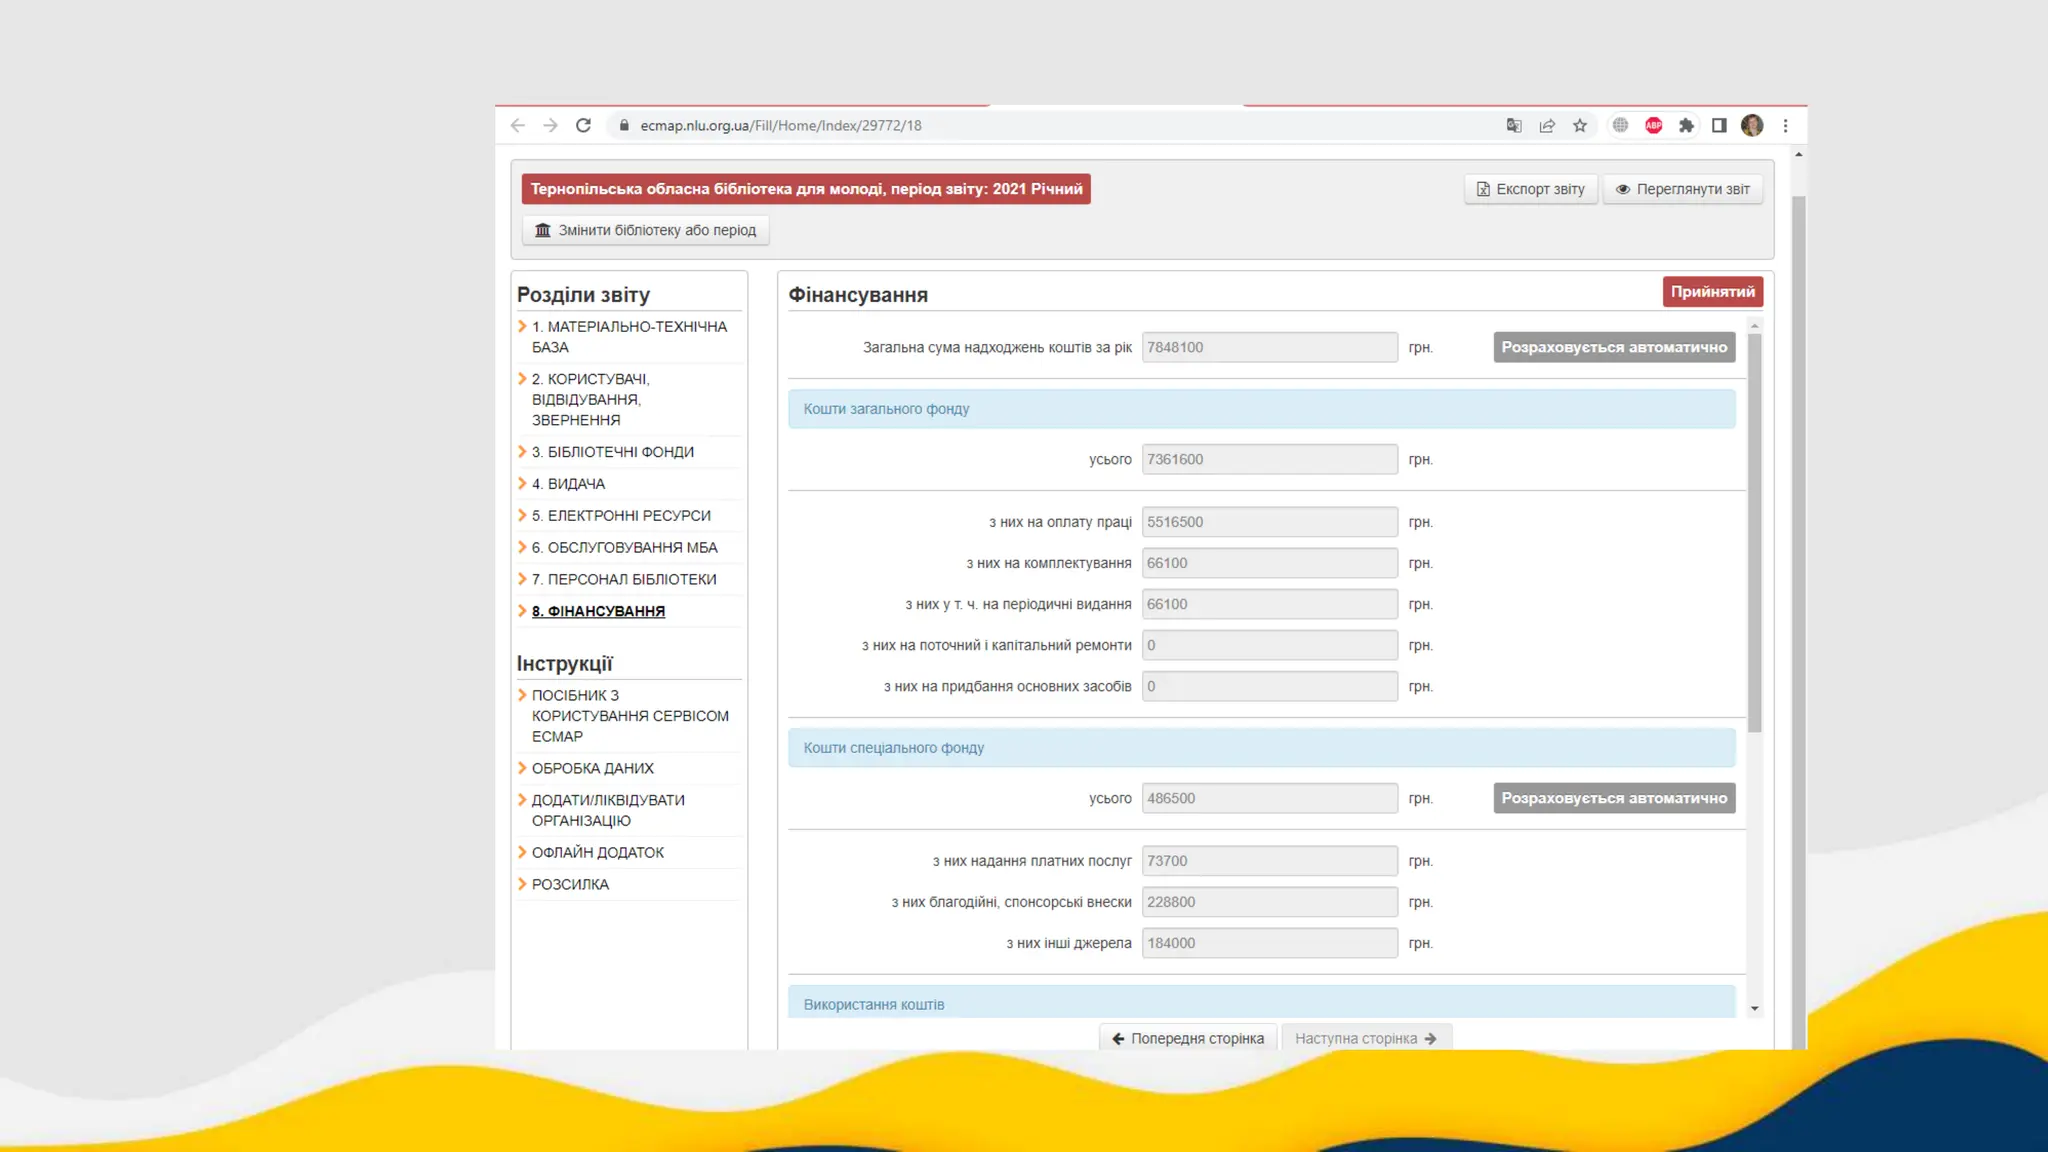Image resolution: width=2048 pixels, height=1152 pixels.
Task: Open the Google Translate page icon
Action: [x=1514, y=125]
